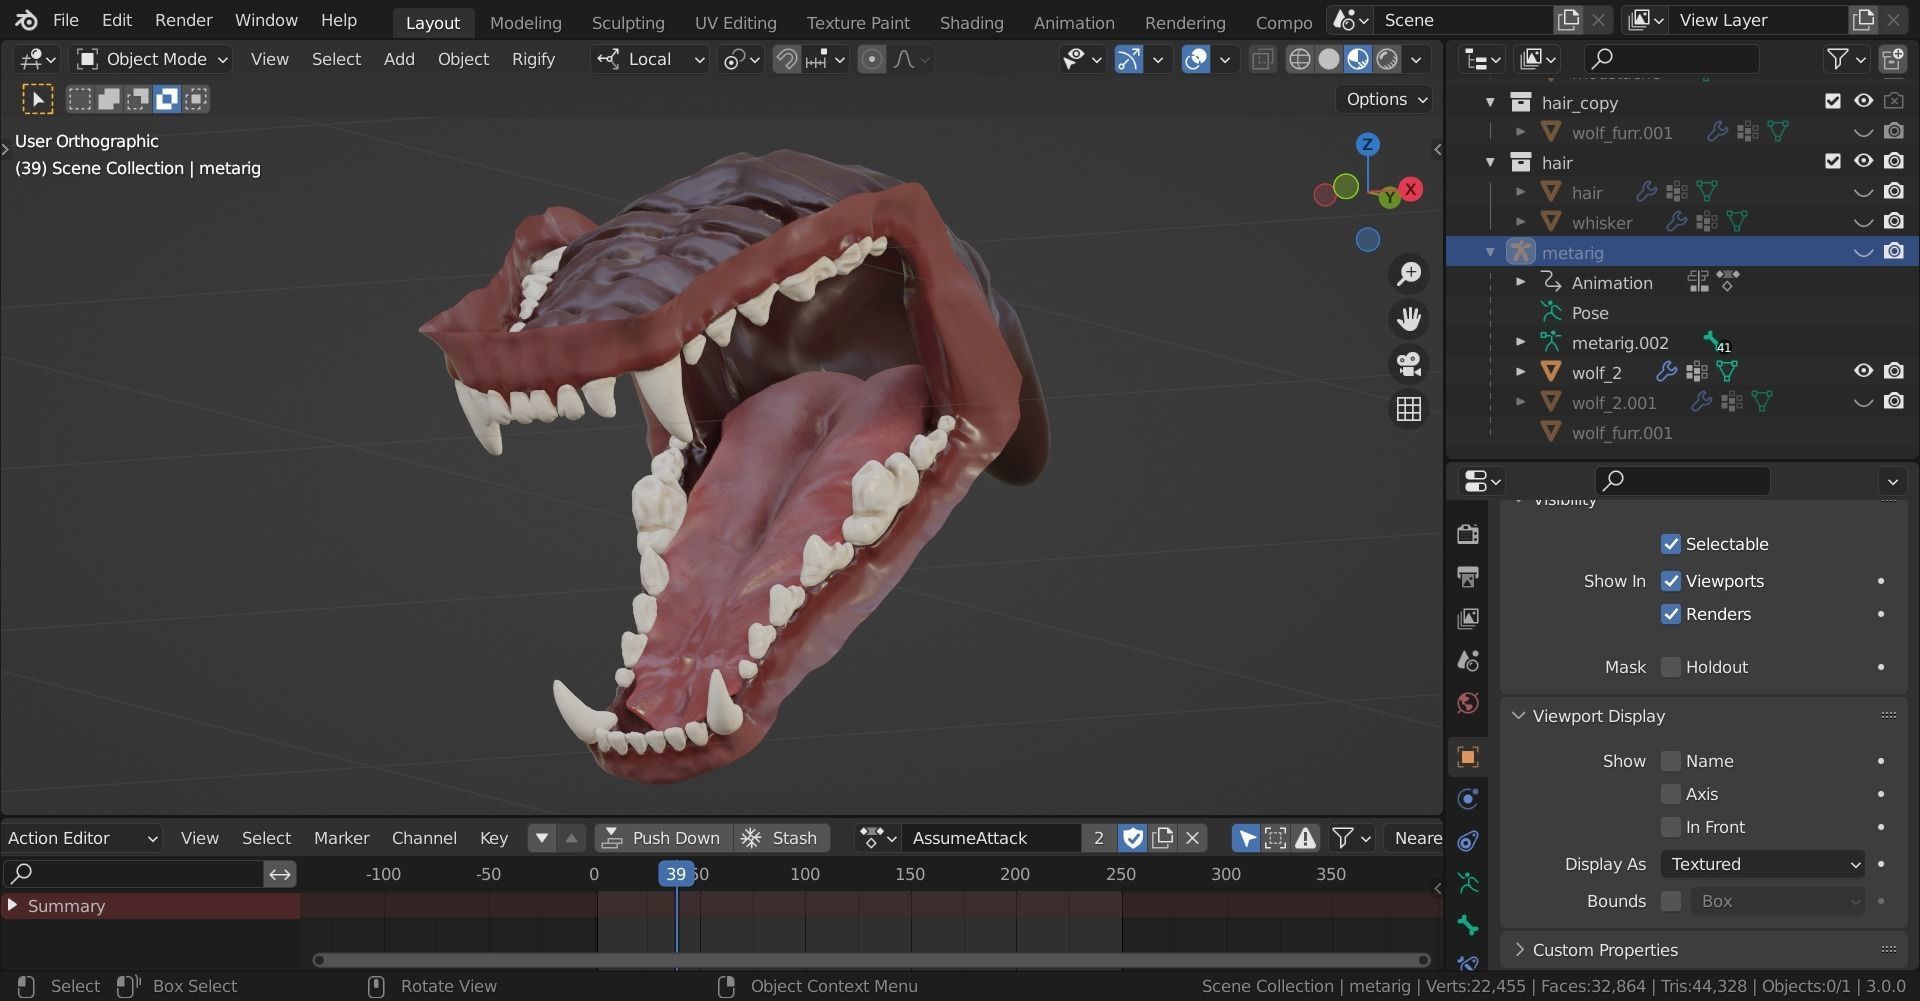Create new collection icon in outliner

click(1892, 60)
